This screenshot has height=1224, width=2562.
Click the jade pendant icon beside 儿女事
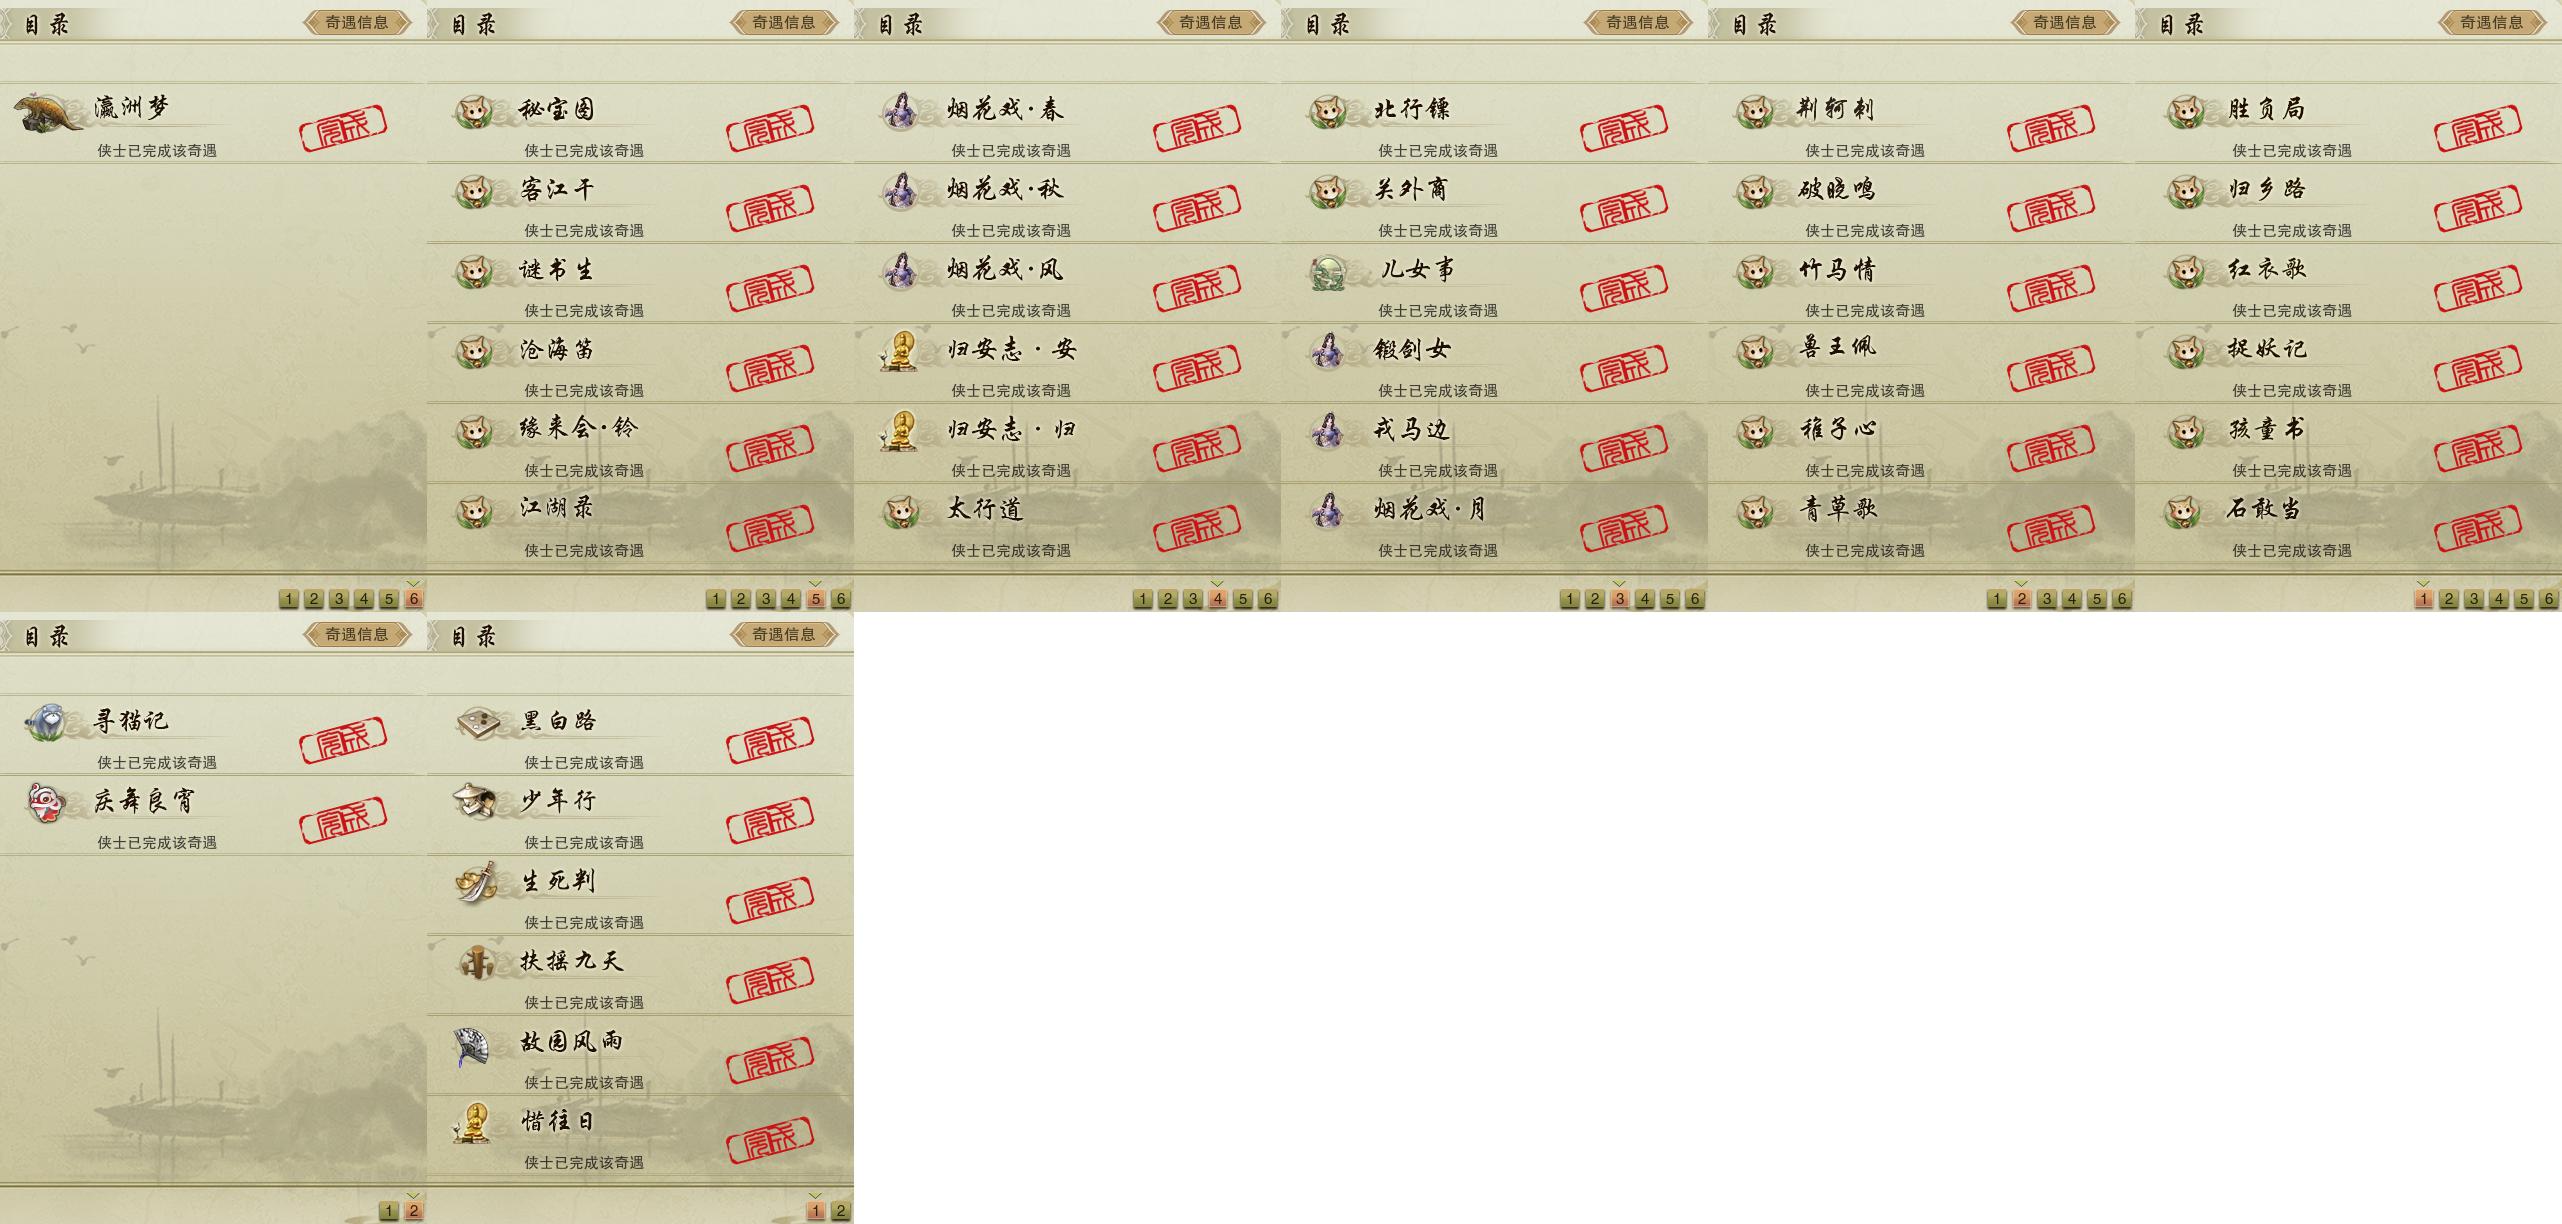[1328, 273]
